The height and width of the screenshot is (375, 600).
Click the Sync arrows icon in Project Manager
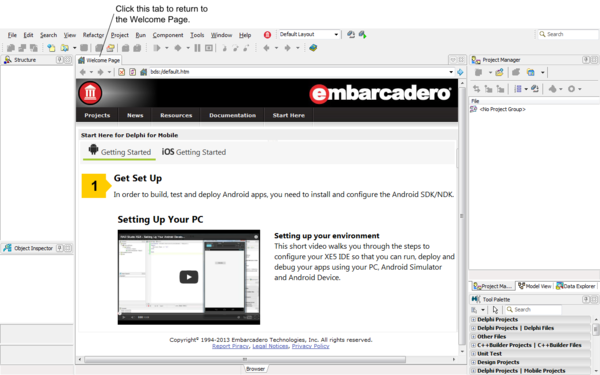coord(476,89)
